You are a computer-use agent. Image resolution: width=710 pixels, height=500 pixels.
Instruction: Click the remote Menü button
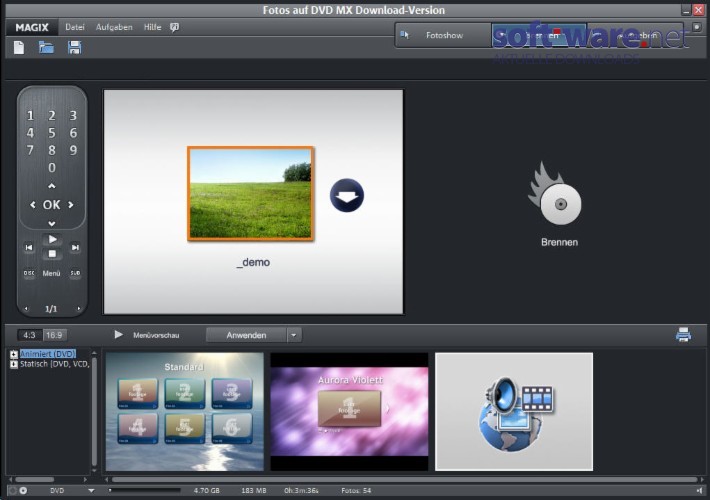click(51, 274)
